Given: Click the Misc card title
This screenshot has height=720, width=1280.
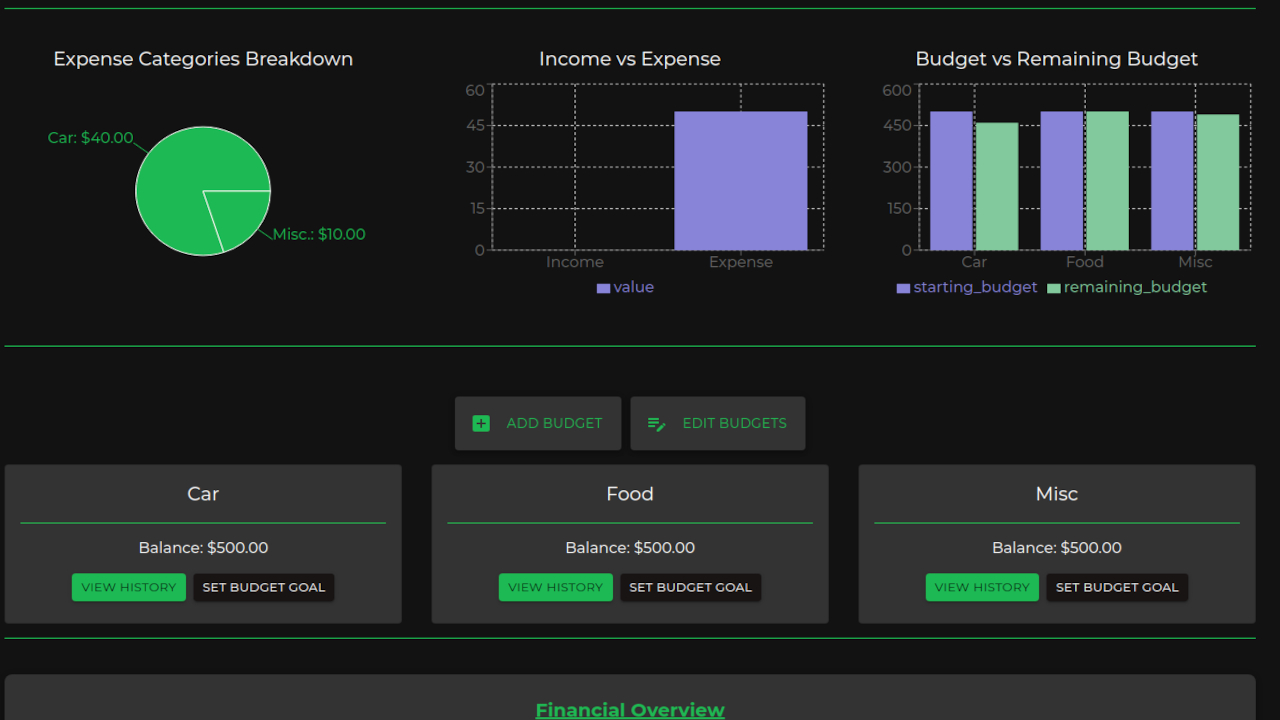Looking at the screenshot, I should tap(1057, 494).
